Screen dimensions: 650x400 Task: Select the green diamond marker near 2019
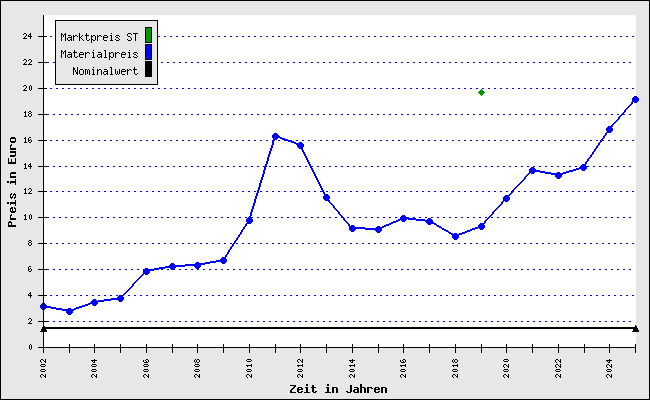481,92
